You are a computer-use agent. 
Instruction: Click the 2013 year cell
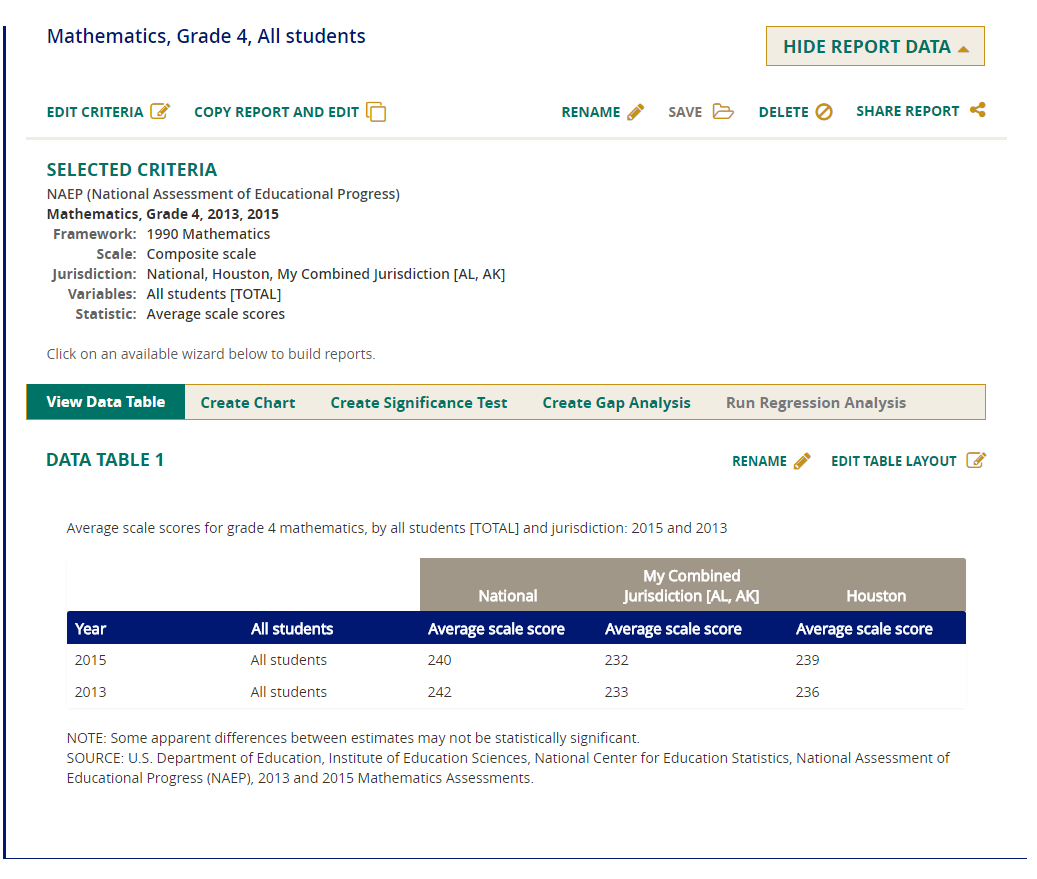[90, 692]
